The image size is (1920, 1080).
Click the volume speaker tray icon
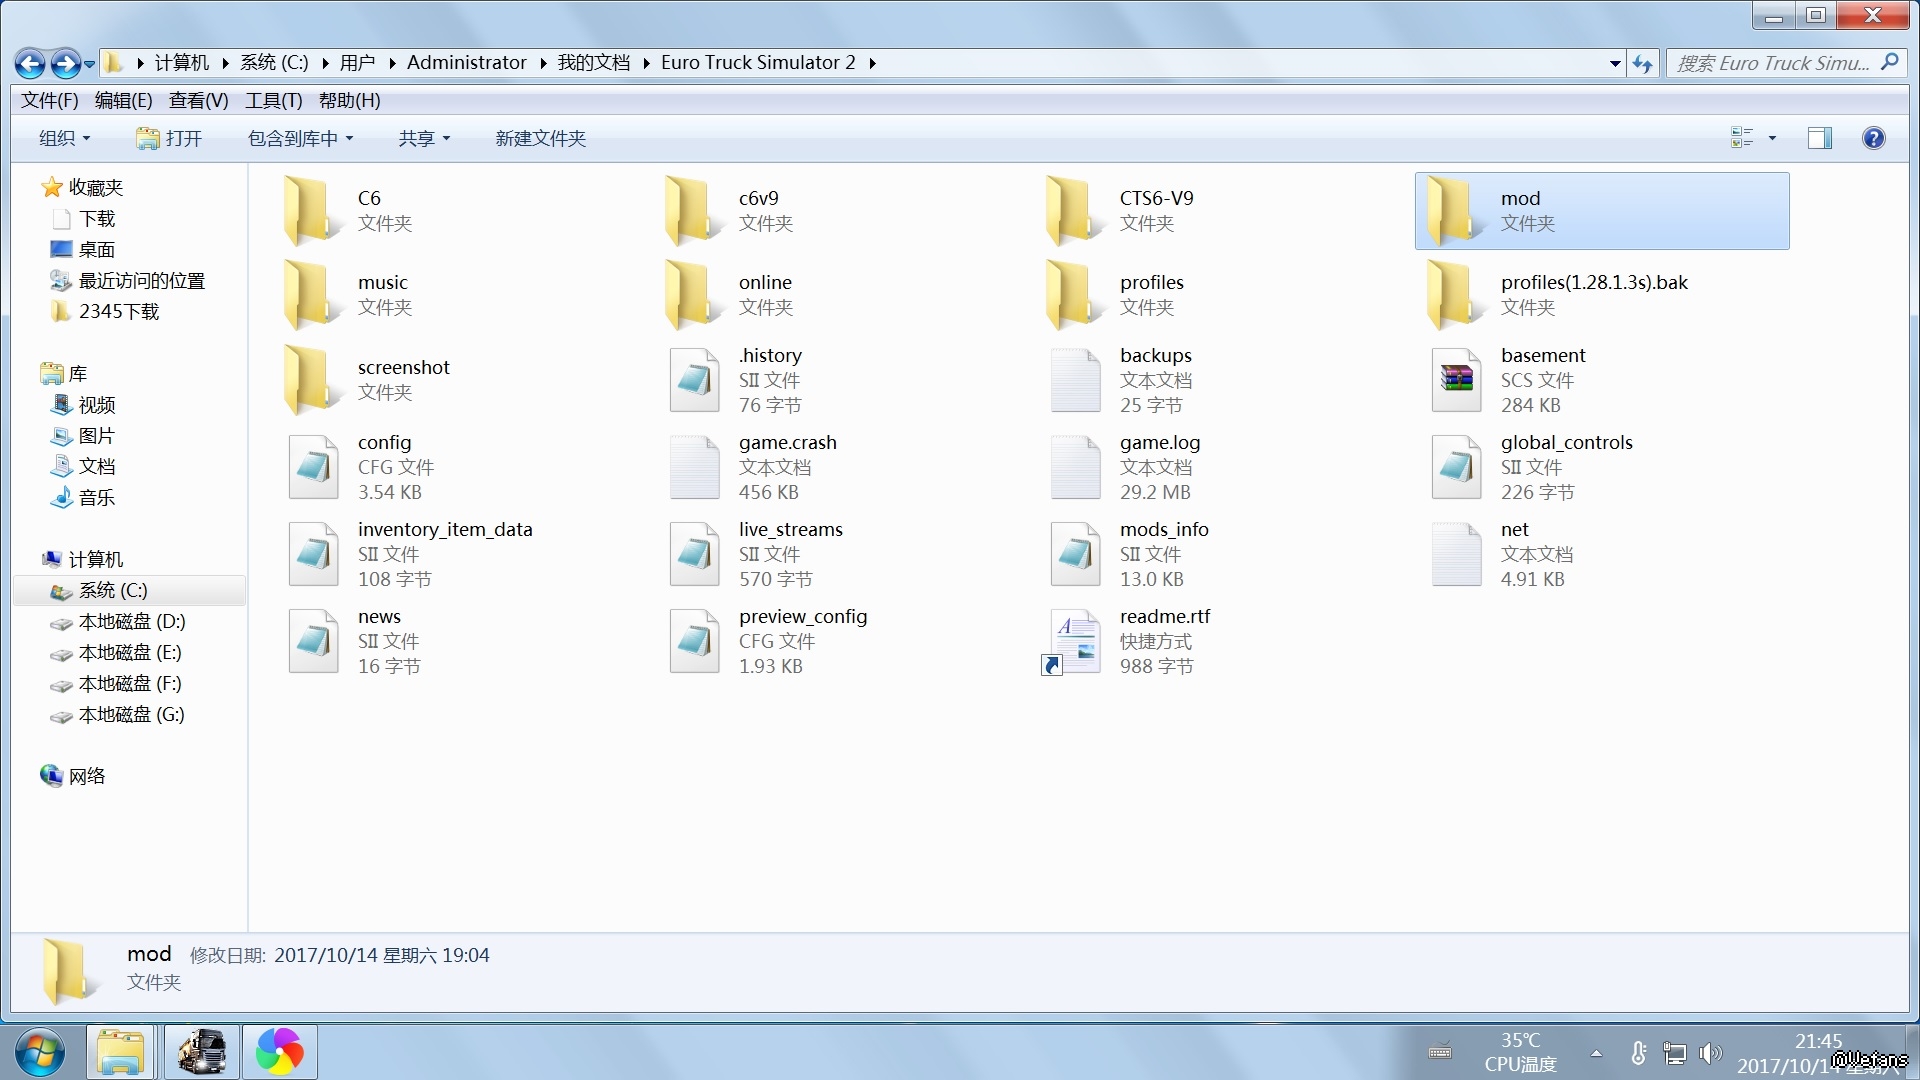point(1710,1053)
